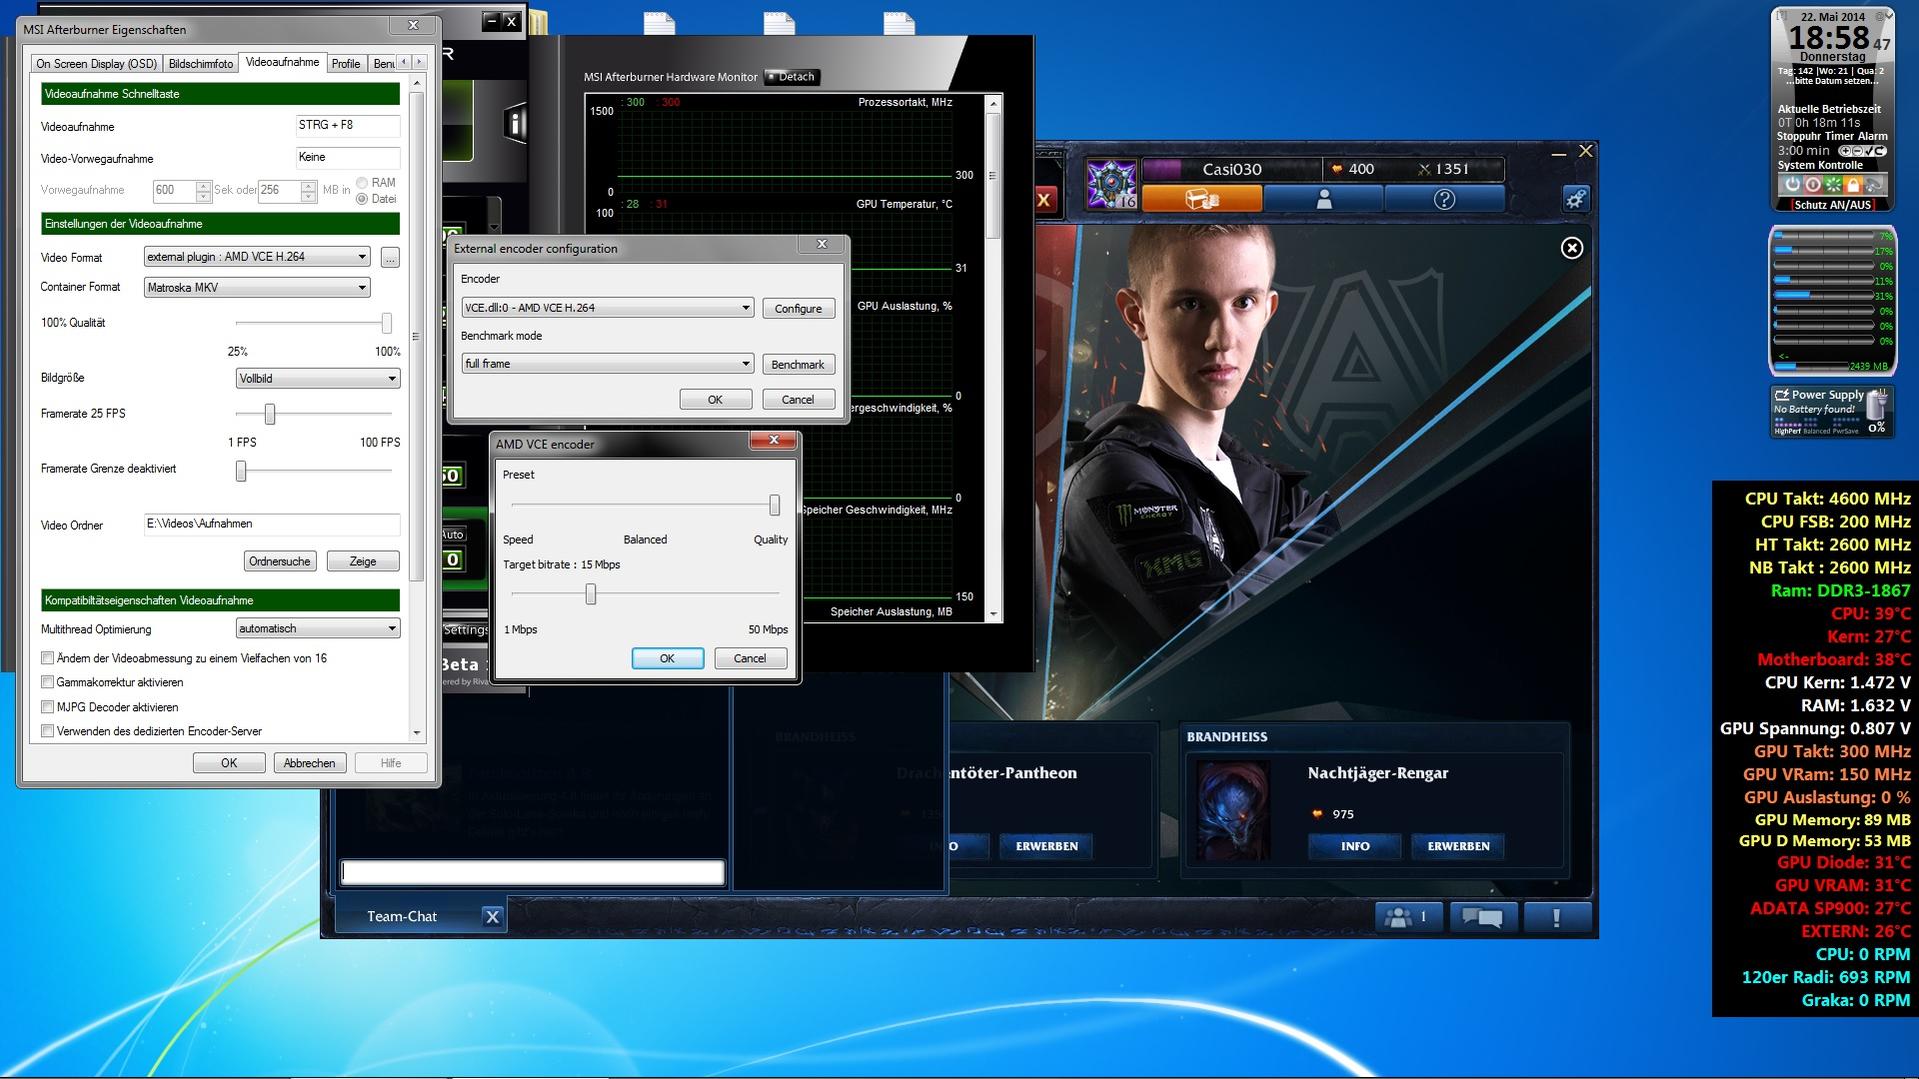Enable dedizierten Encoder-Server checkbox

(x=47, y=731)
